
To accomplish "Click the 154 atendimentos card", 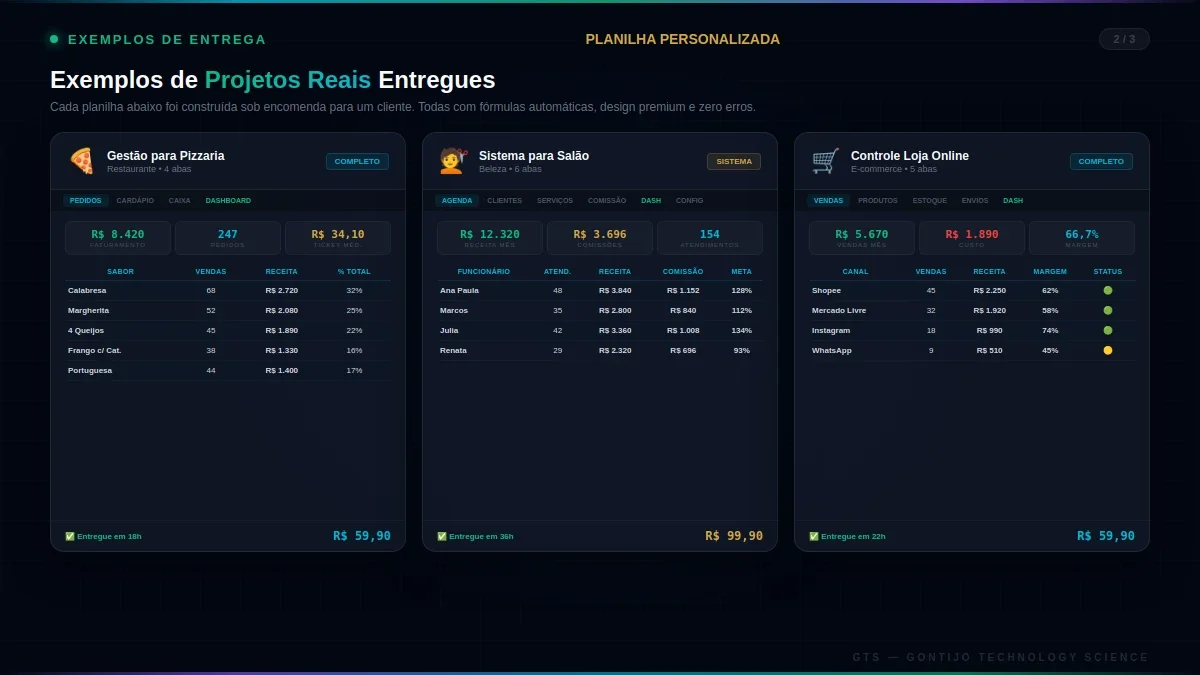I will pos(710,238).
